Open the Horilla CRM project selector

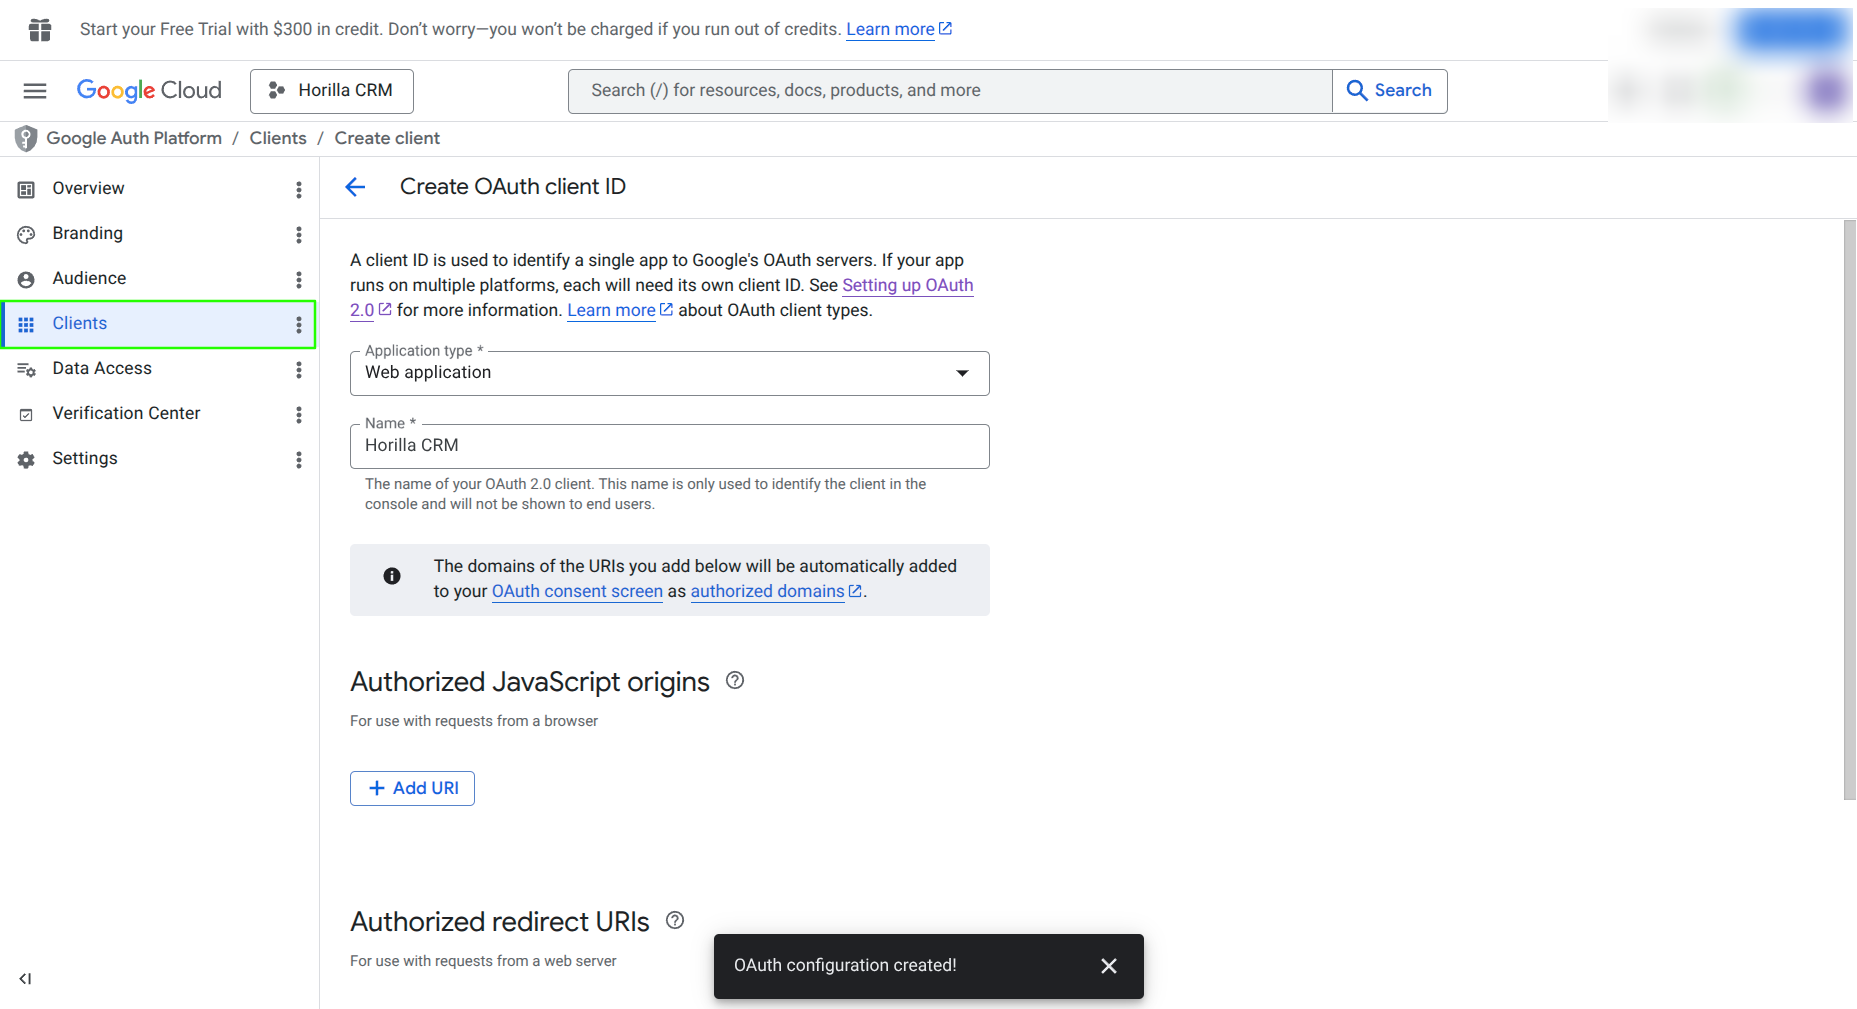click(332, 91)
